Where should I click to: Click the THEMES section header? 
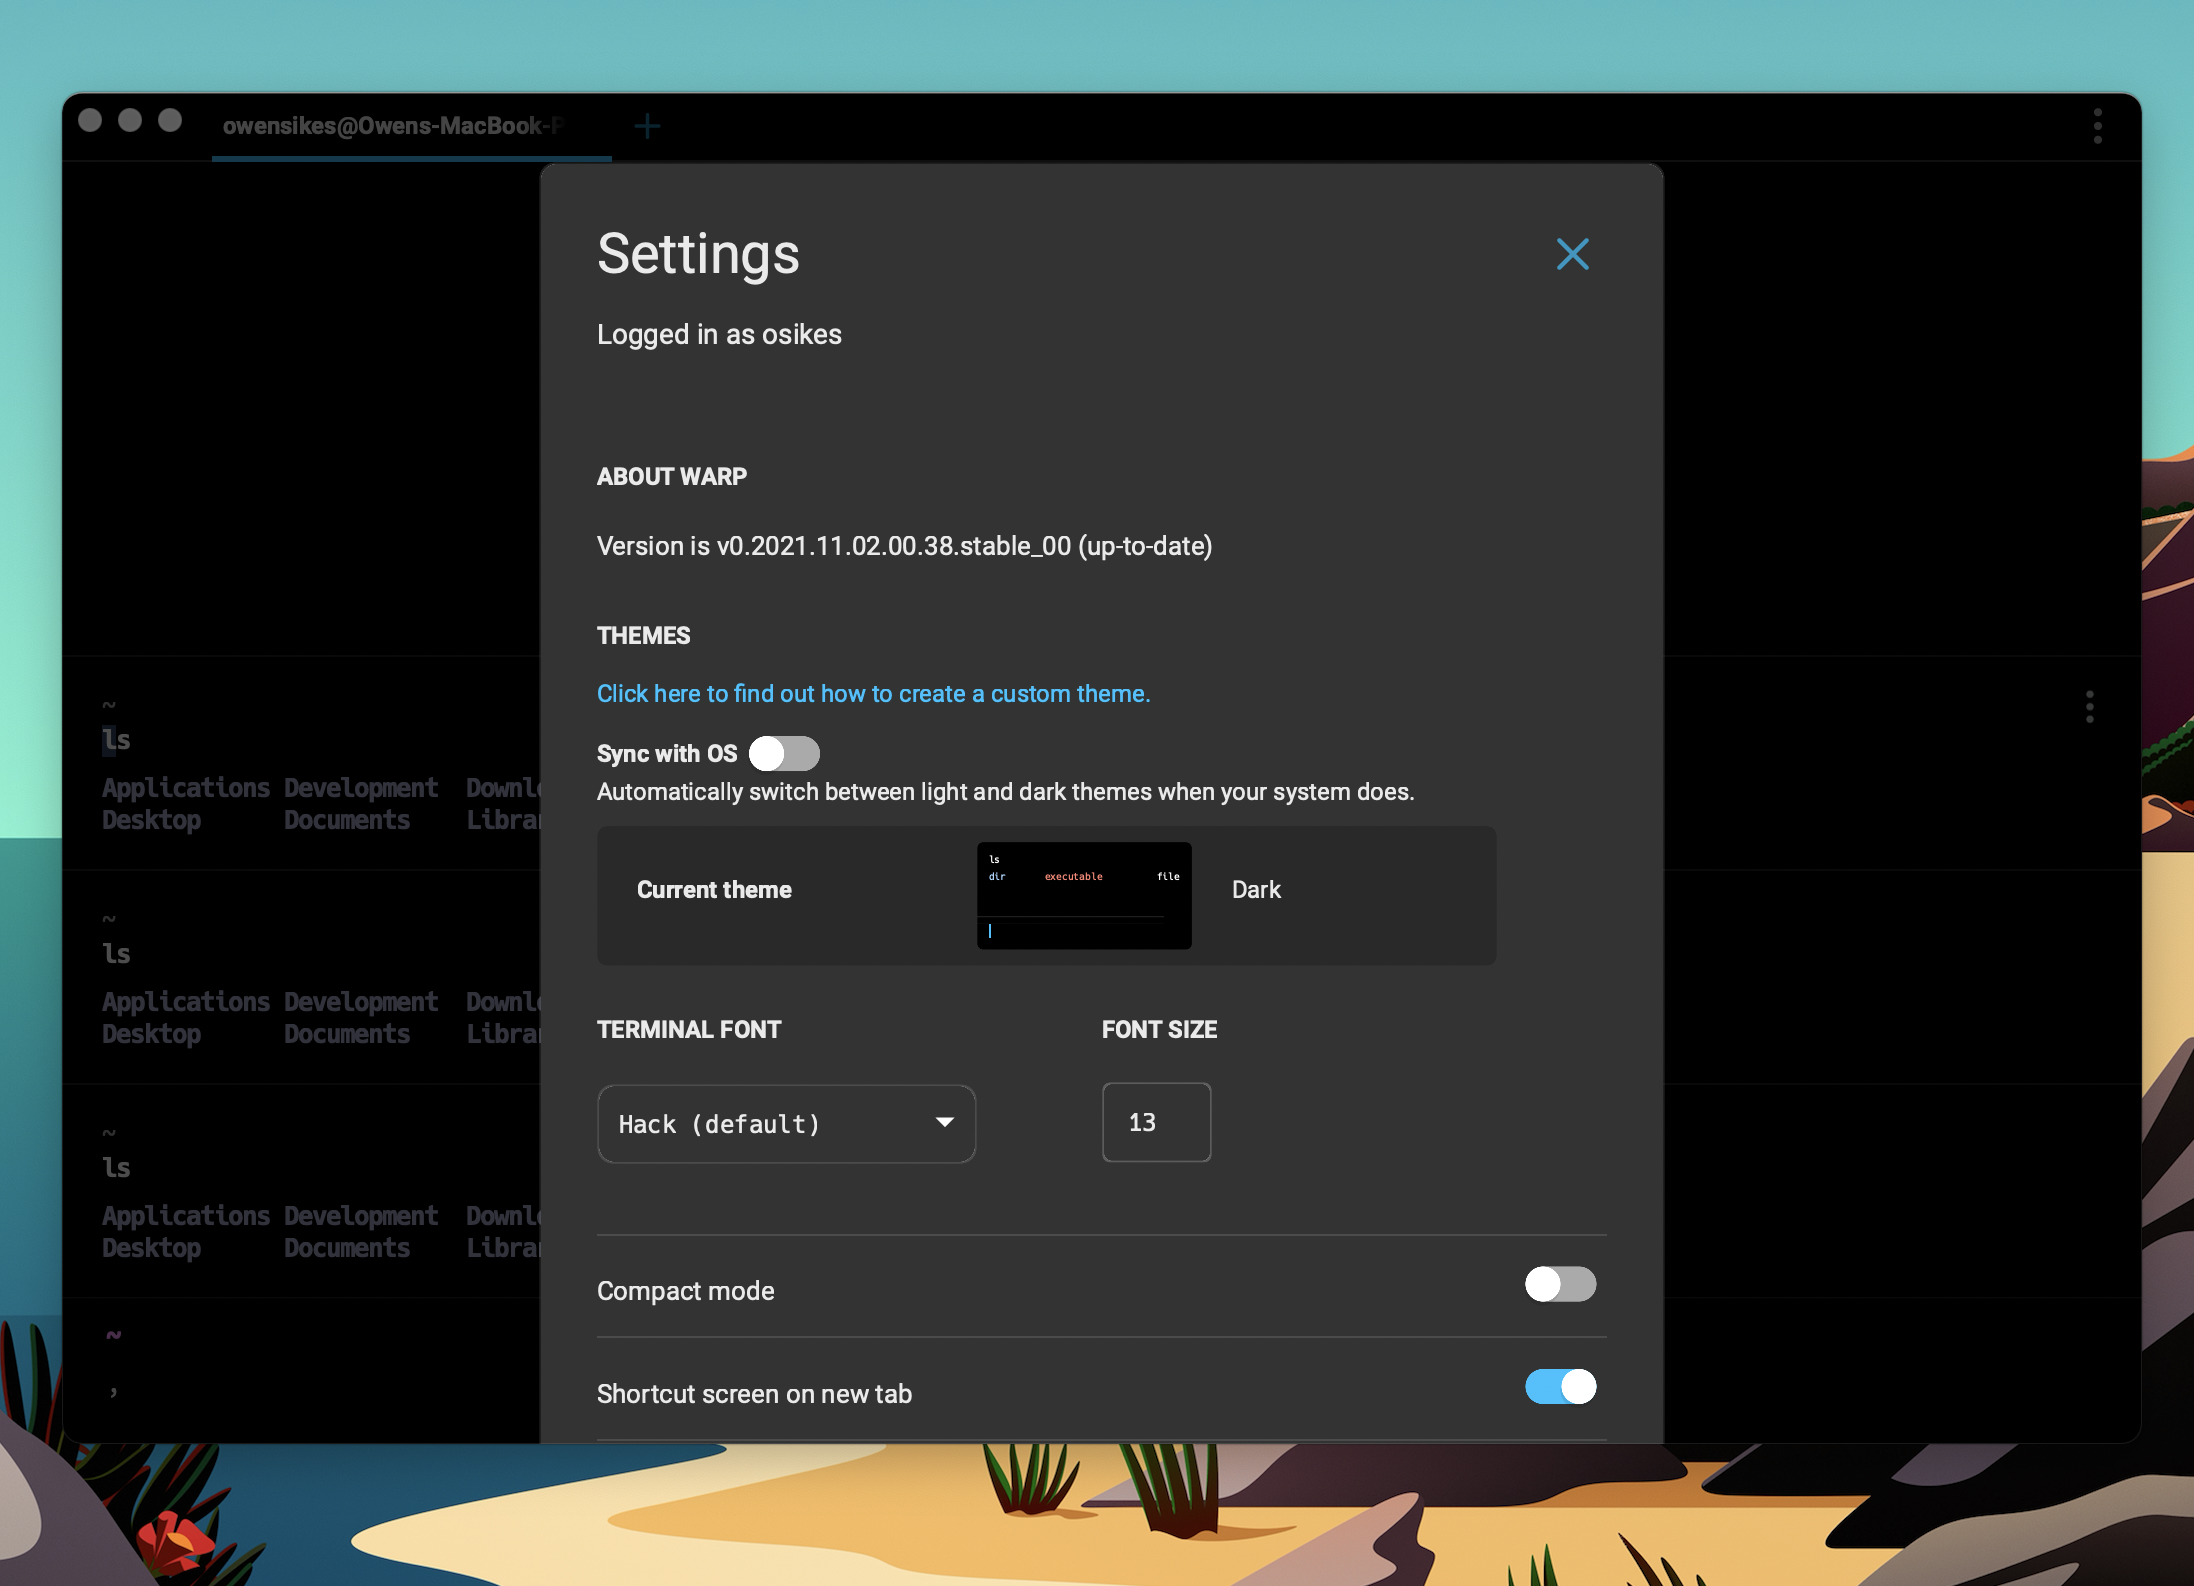[x=643, y=636]
